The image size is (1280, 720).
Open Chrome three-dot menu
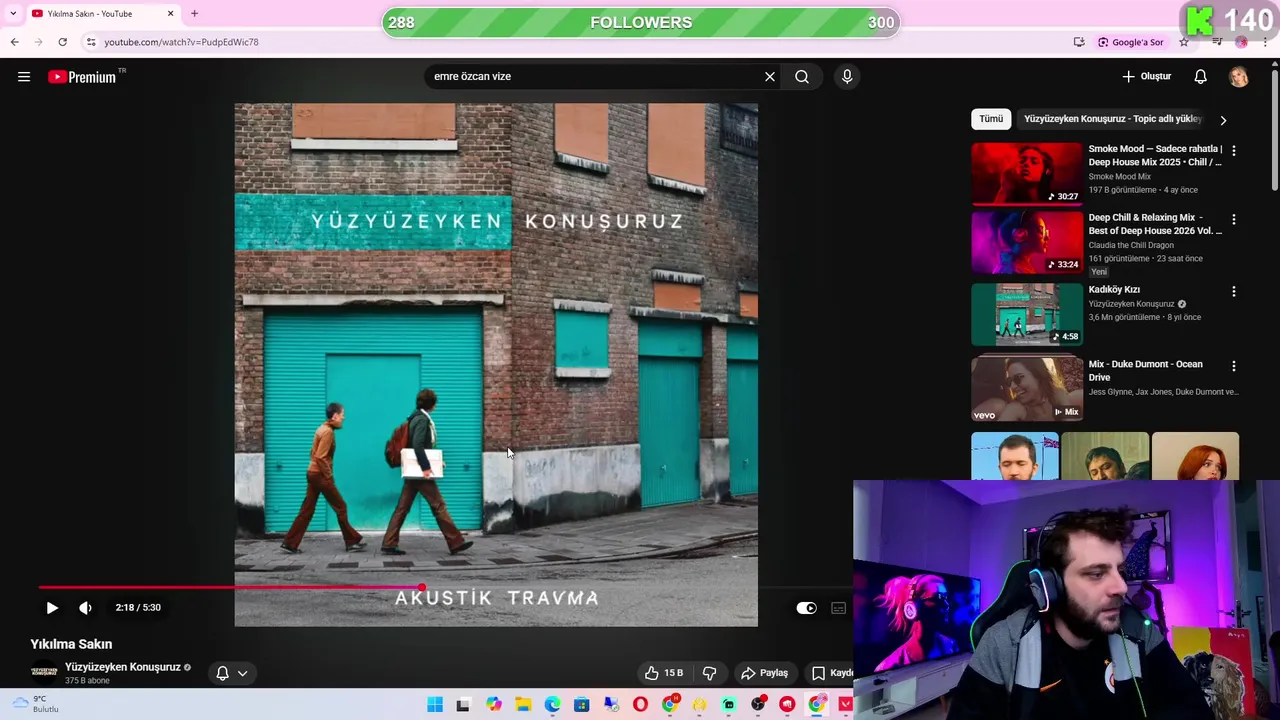point(1266,42)
